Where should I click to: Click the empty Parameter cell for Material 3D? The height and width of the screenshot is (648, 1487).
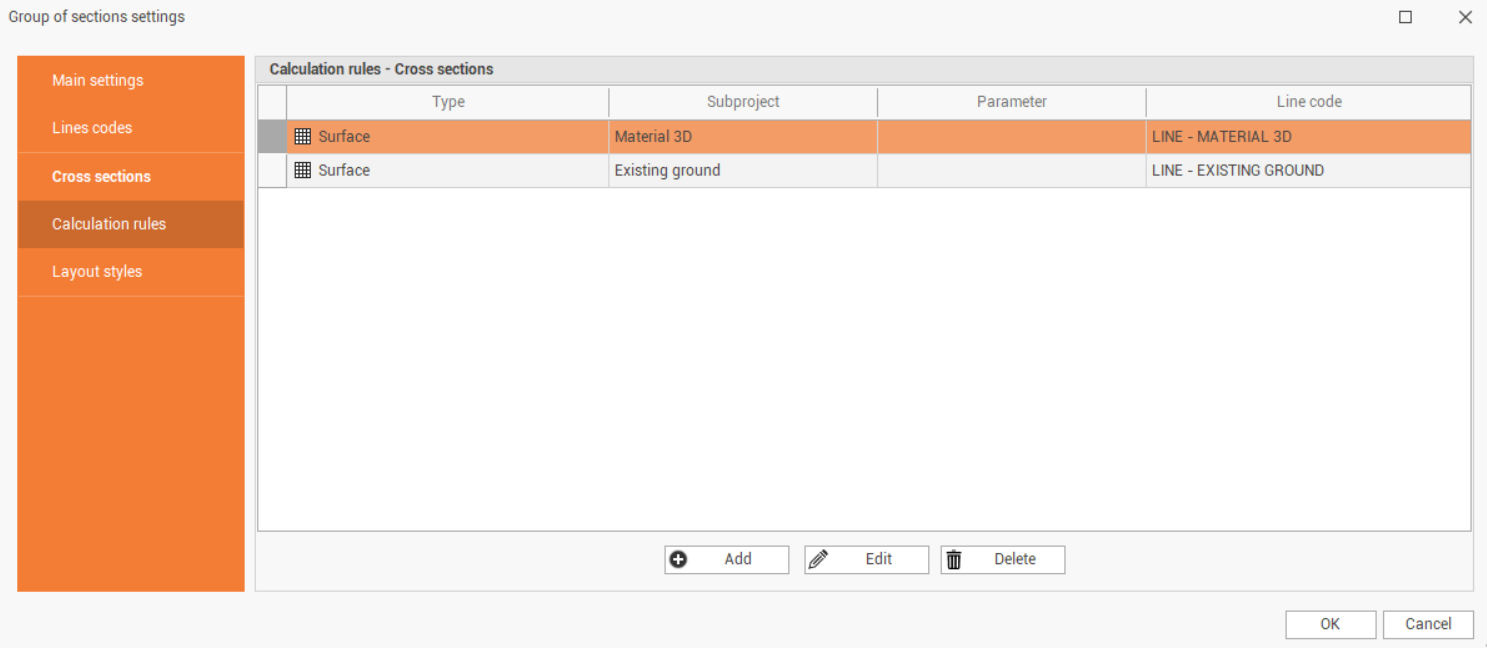pyautogui.click(x=1011, y=137)
